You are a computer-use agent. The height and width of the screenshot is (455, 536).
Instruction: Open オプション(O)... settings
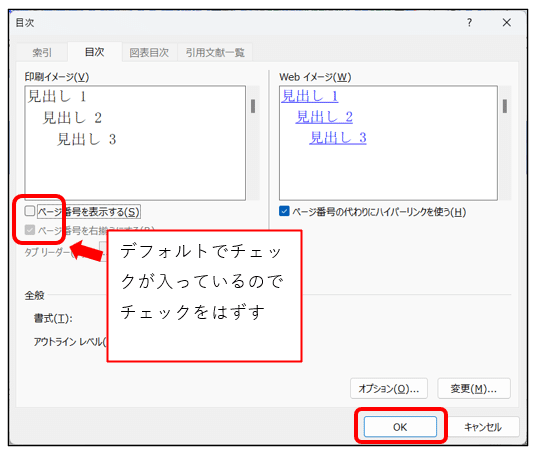389,388
